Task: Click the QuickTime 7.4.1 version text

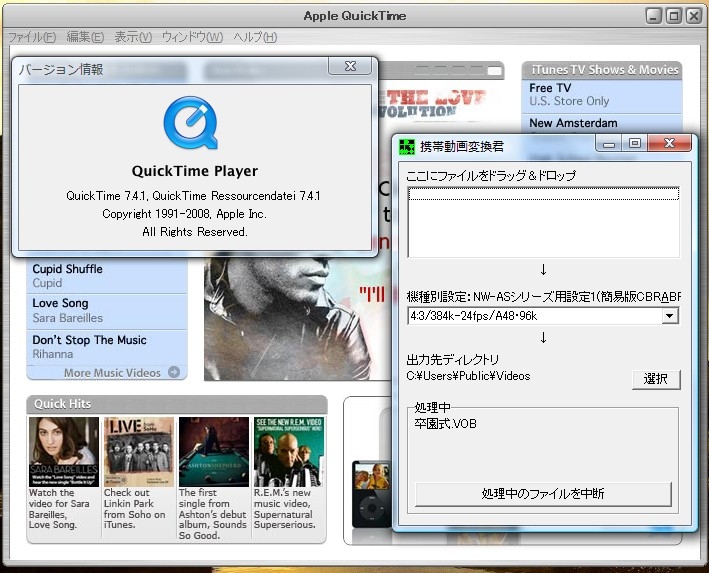Action: point(193,196)
